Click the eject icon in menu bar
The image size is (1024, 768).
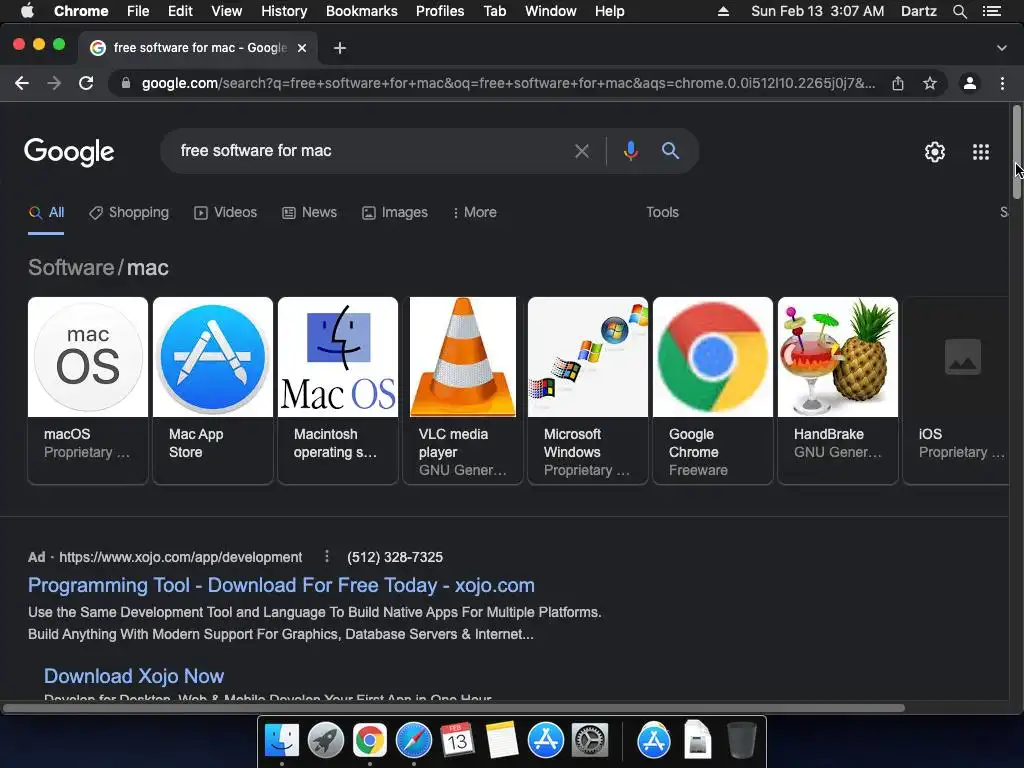[724, 11]
